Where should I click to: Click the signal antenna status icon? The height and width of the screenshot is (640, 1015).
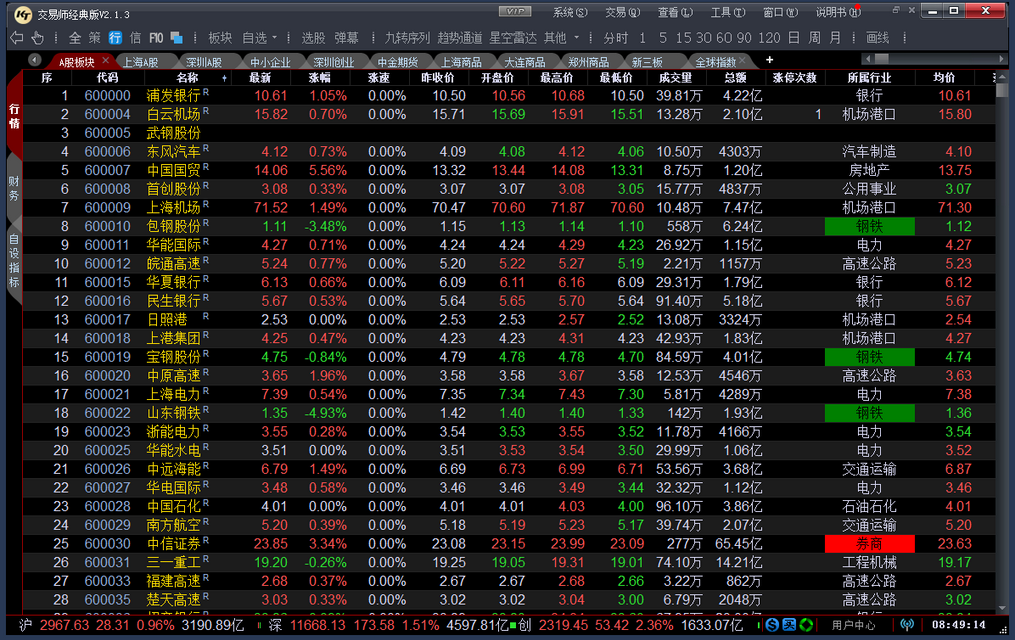pos(907,625)
